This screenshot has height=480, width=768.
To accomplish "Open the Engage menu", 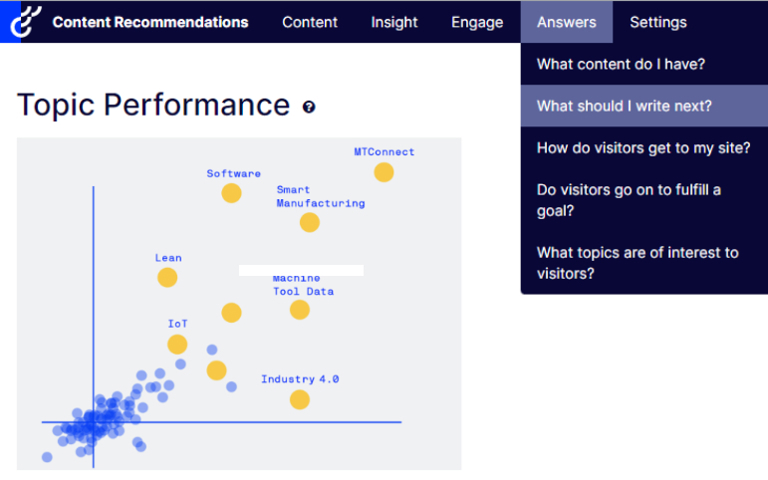I will (x=477, y=22).
